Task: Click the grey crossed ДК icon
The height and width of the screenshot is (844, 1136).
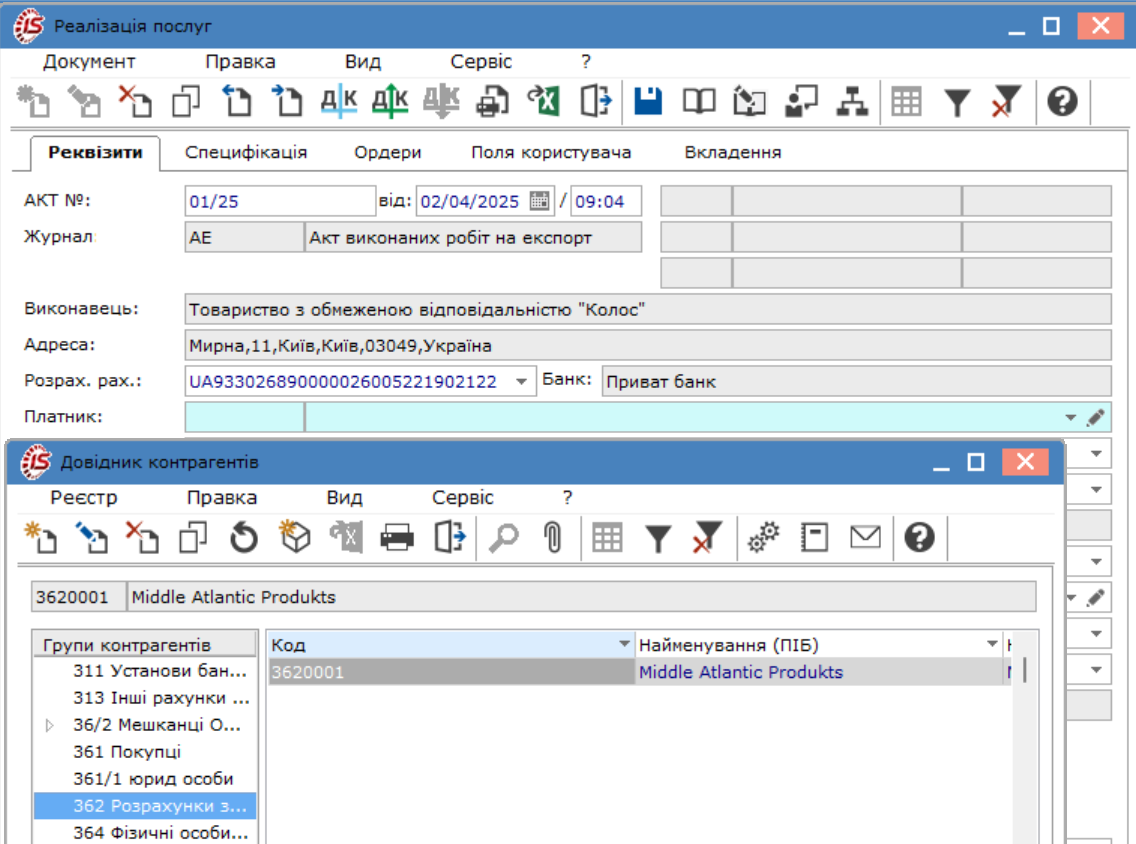Action: (x=441, y=101)
